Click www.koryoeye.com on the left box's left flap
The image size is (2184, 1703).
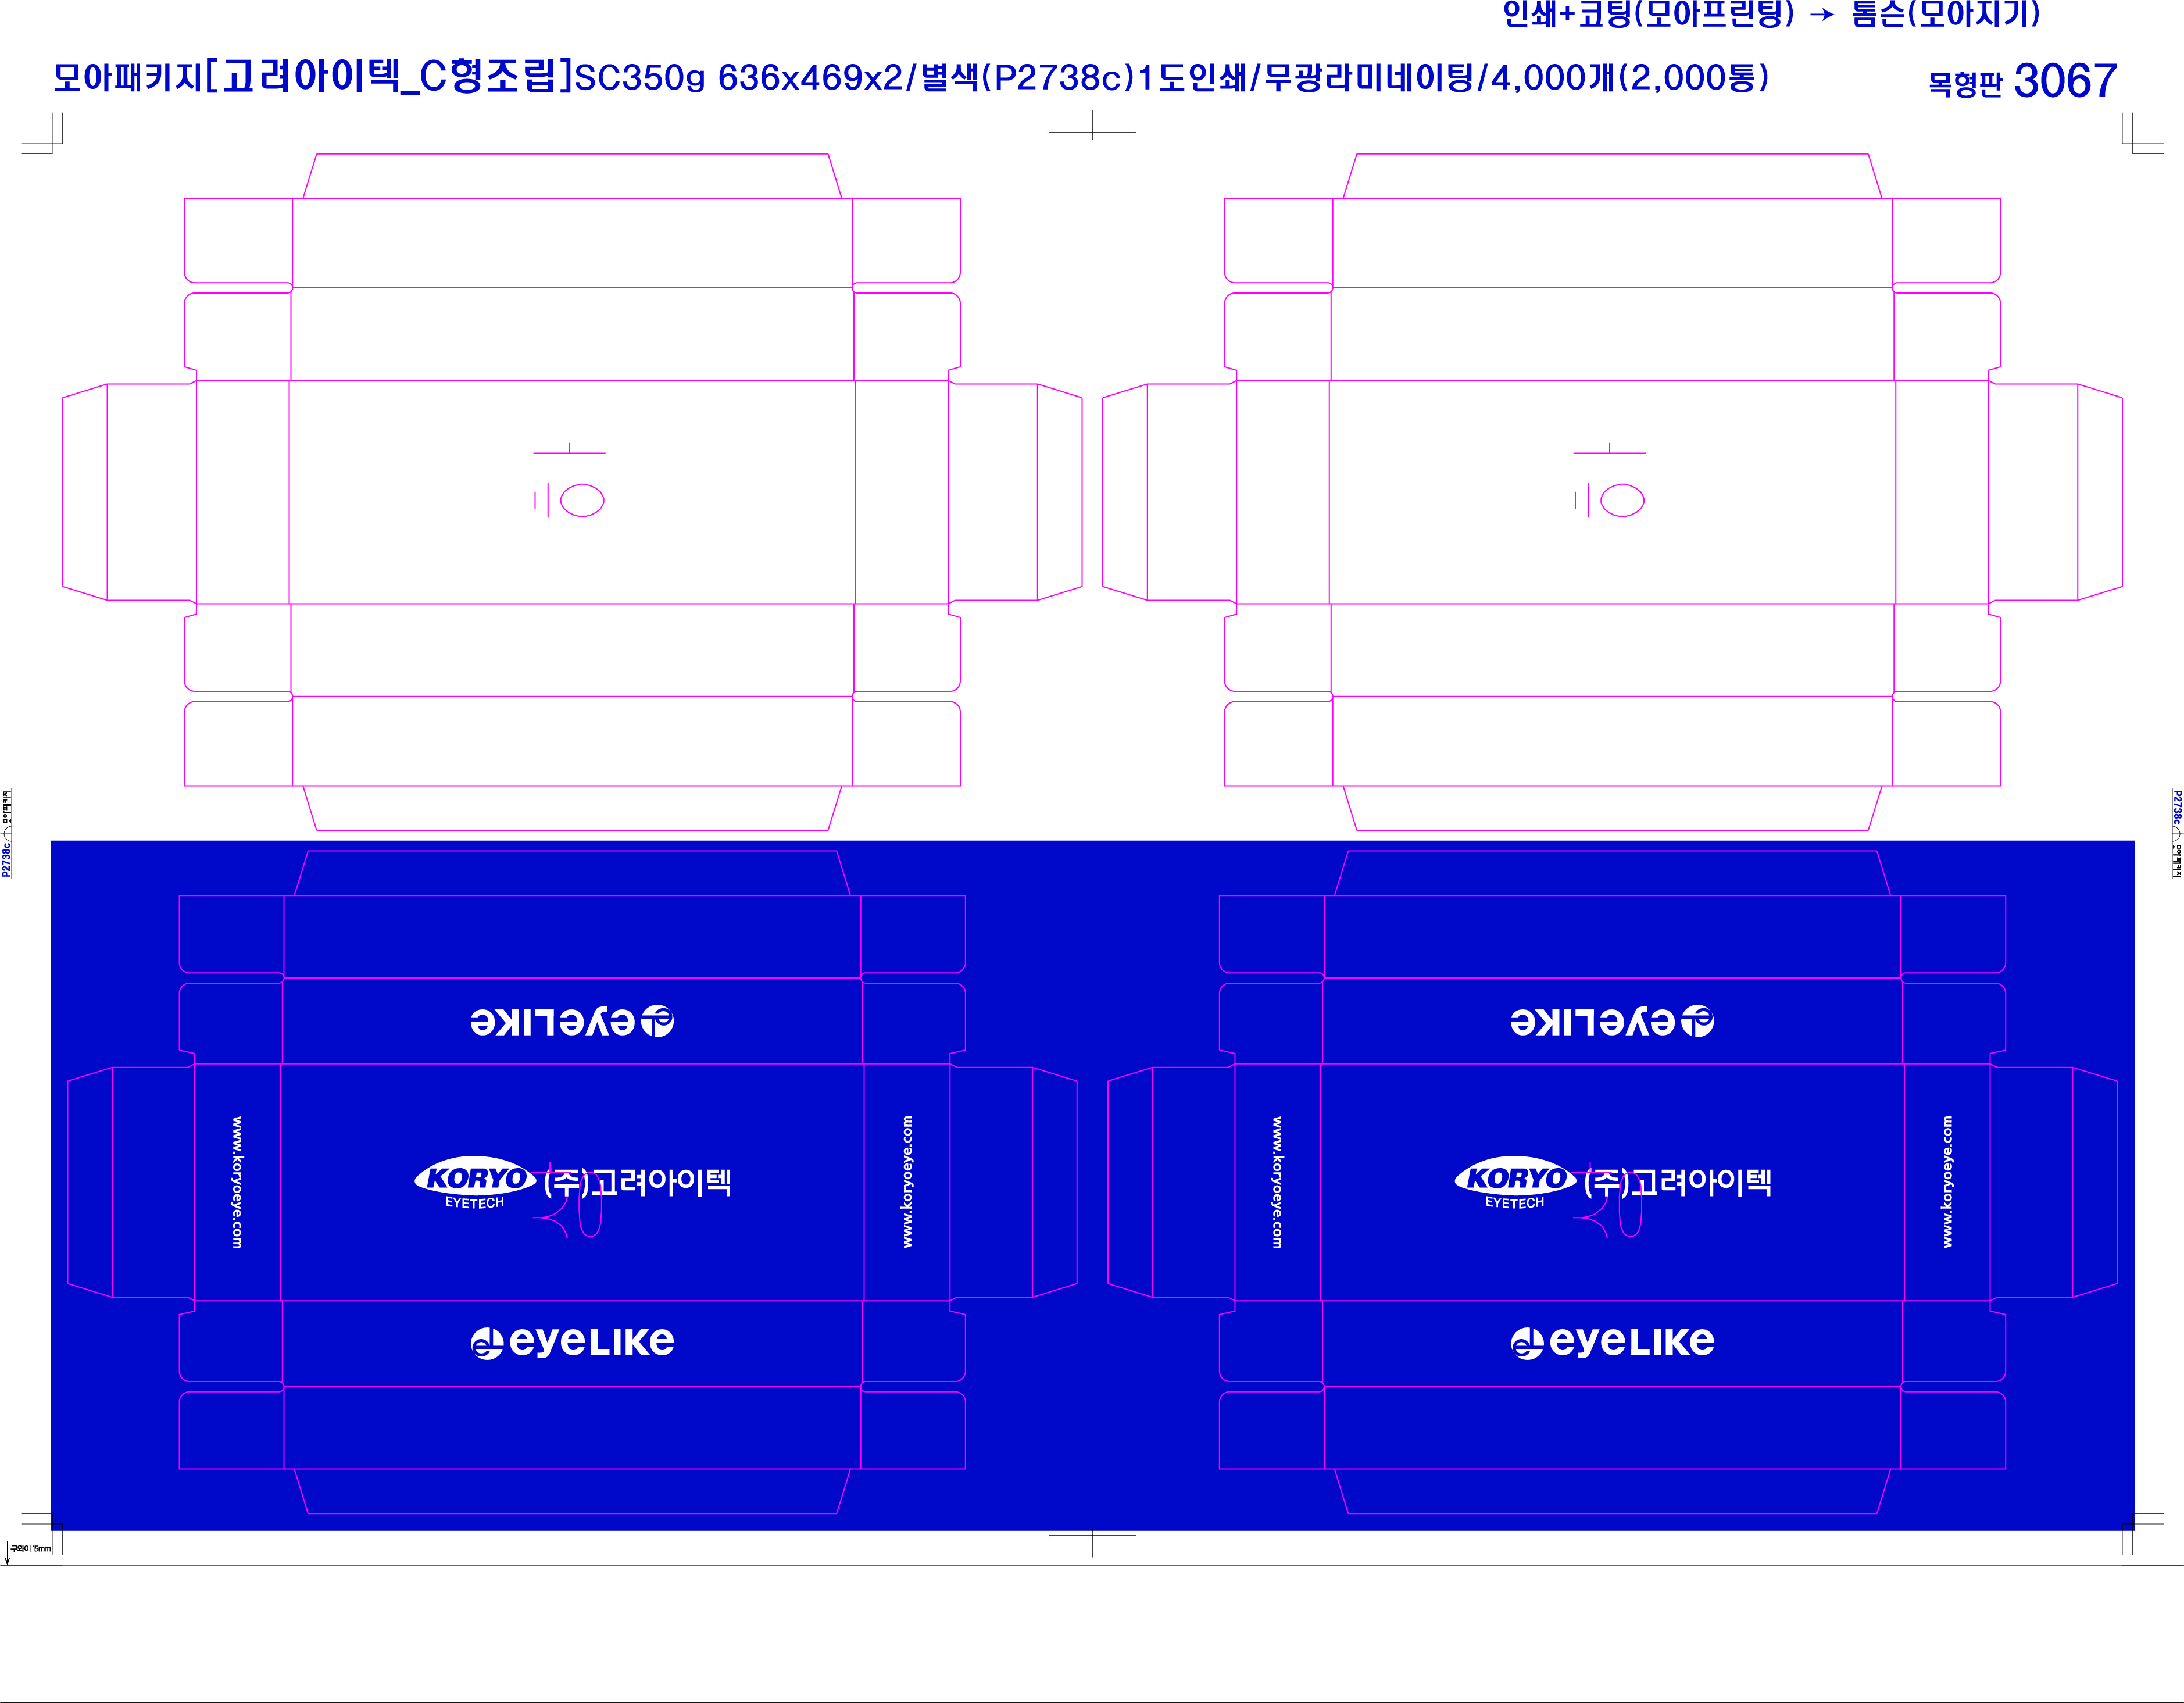coord(237,1182)
